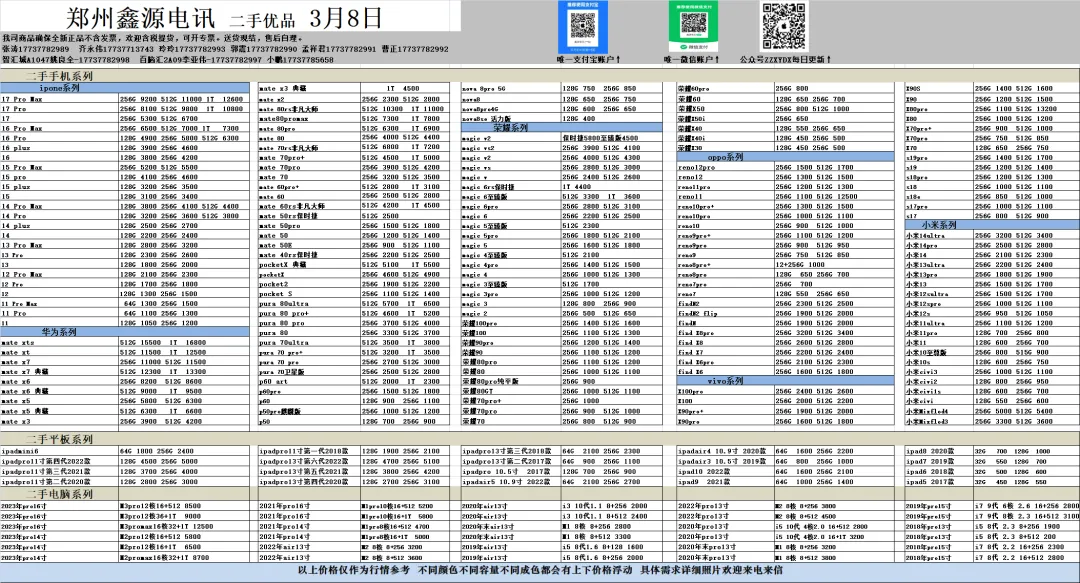
Task: Select the reno11 price cell 256G 1100 512G 12500
Action: point(816,196)
